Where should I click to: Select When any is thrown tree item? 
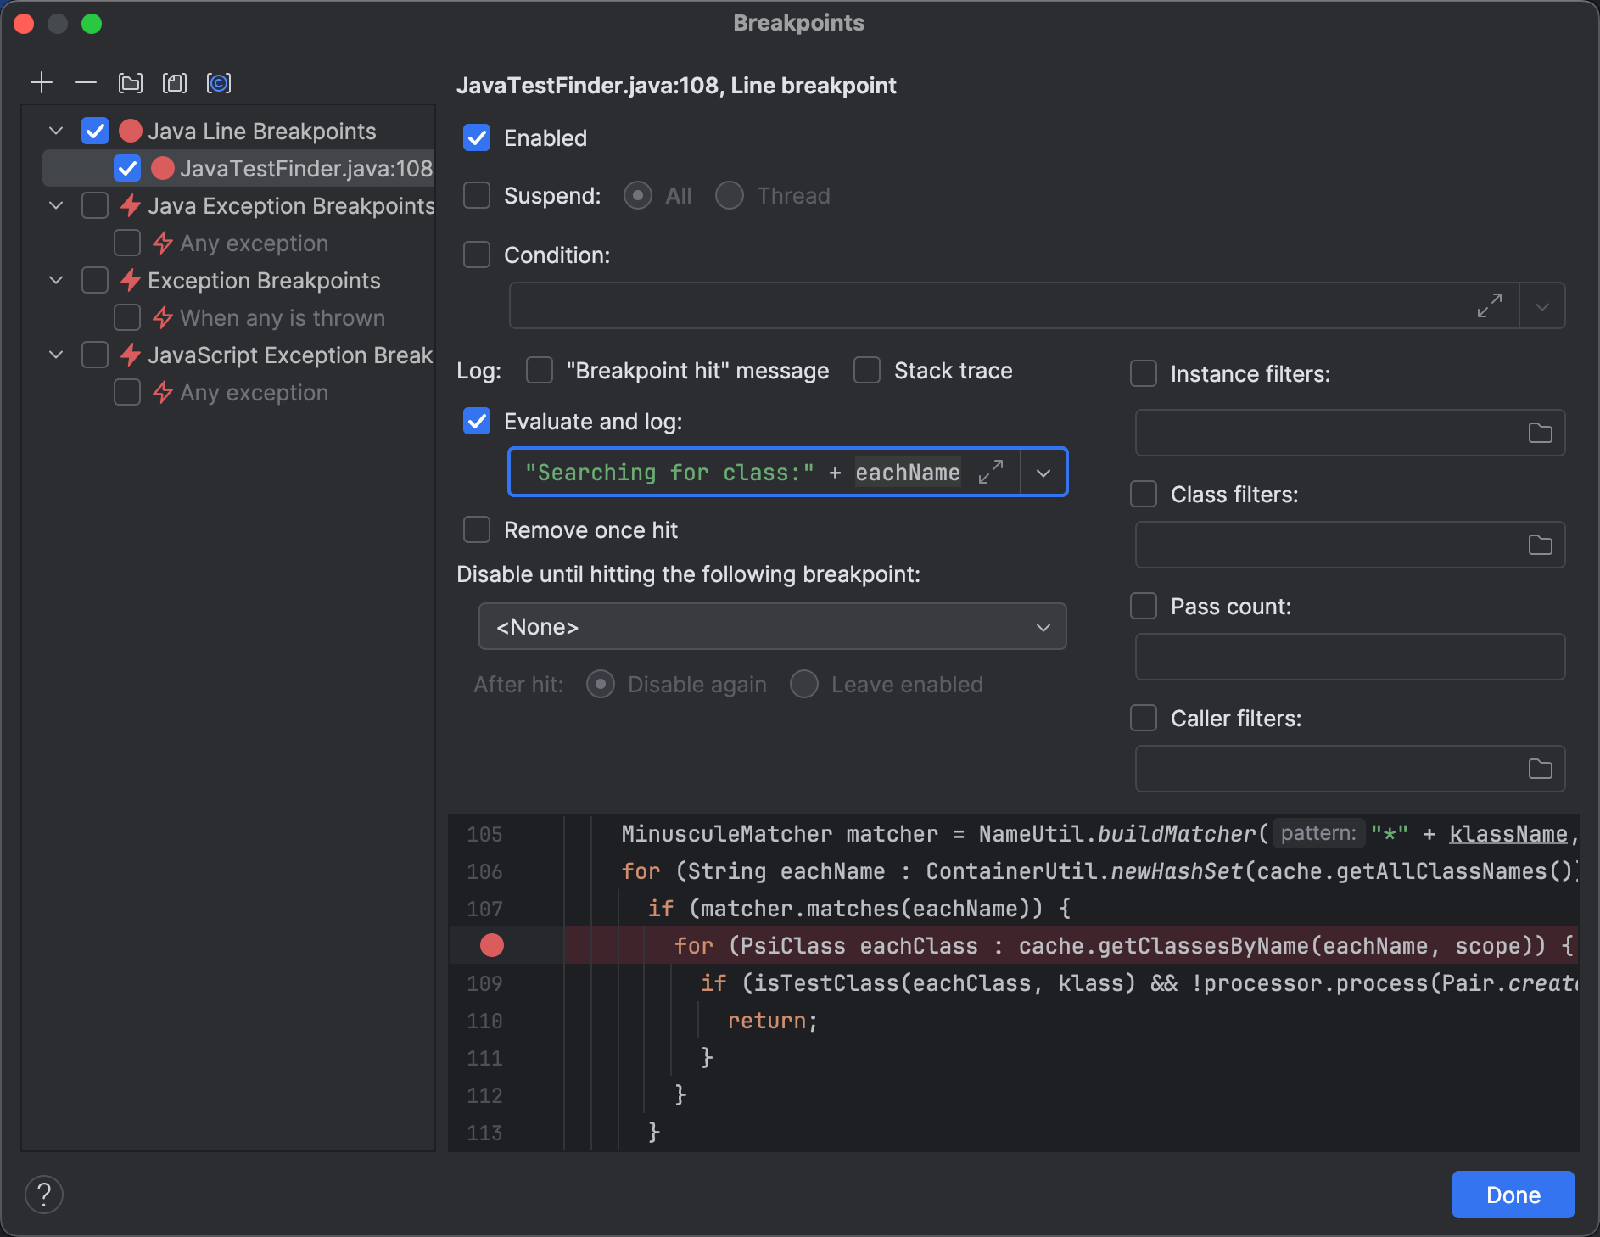tap(282, 318)
